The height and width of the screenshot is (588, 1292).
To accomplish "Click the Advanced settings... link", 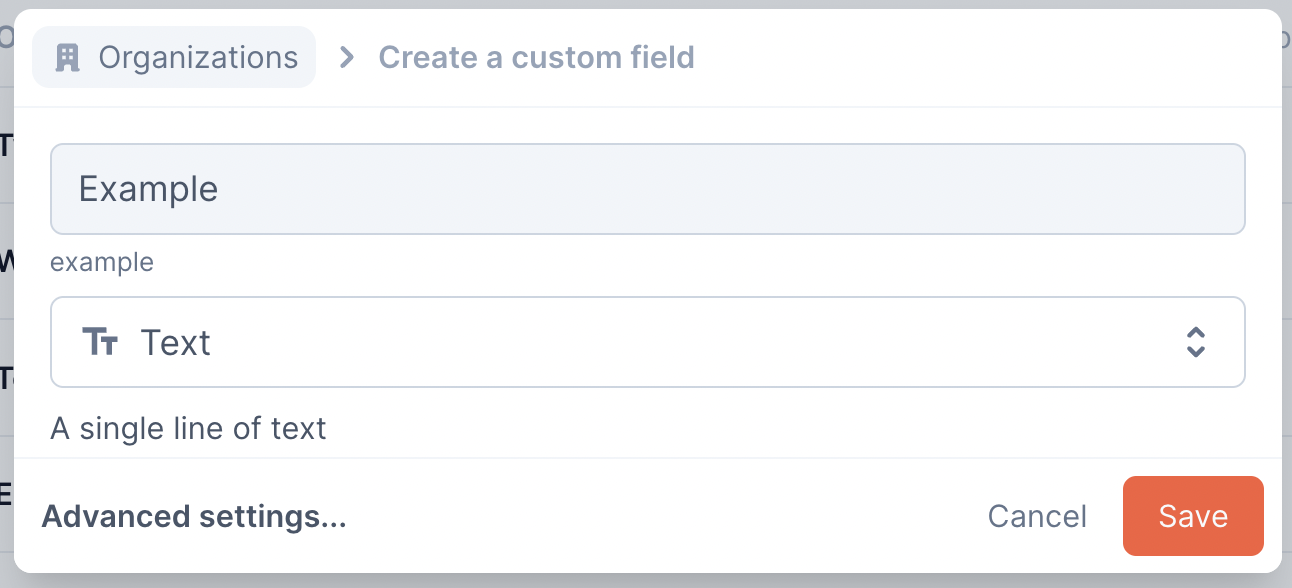I will [x=194, y=517].
